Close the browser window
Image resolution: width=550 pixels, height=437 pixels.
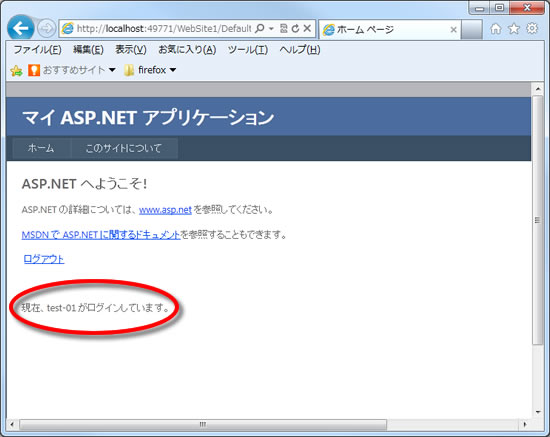(526, 8)
